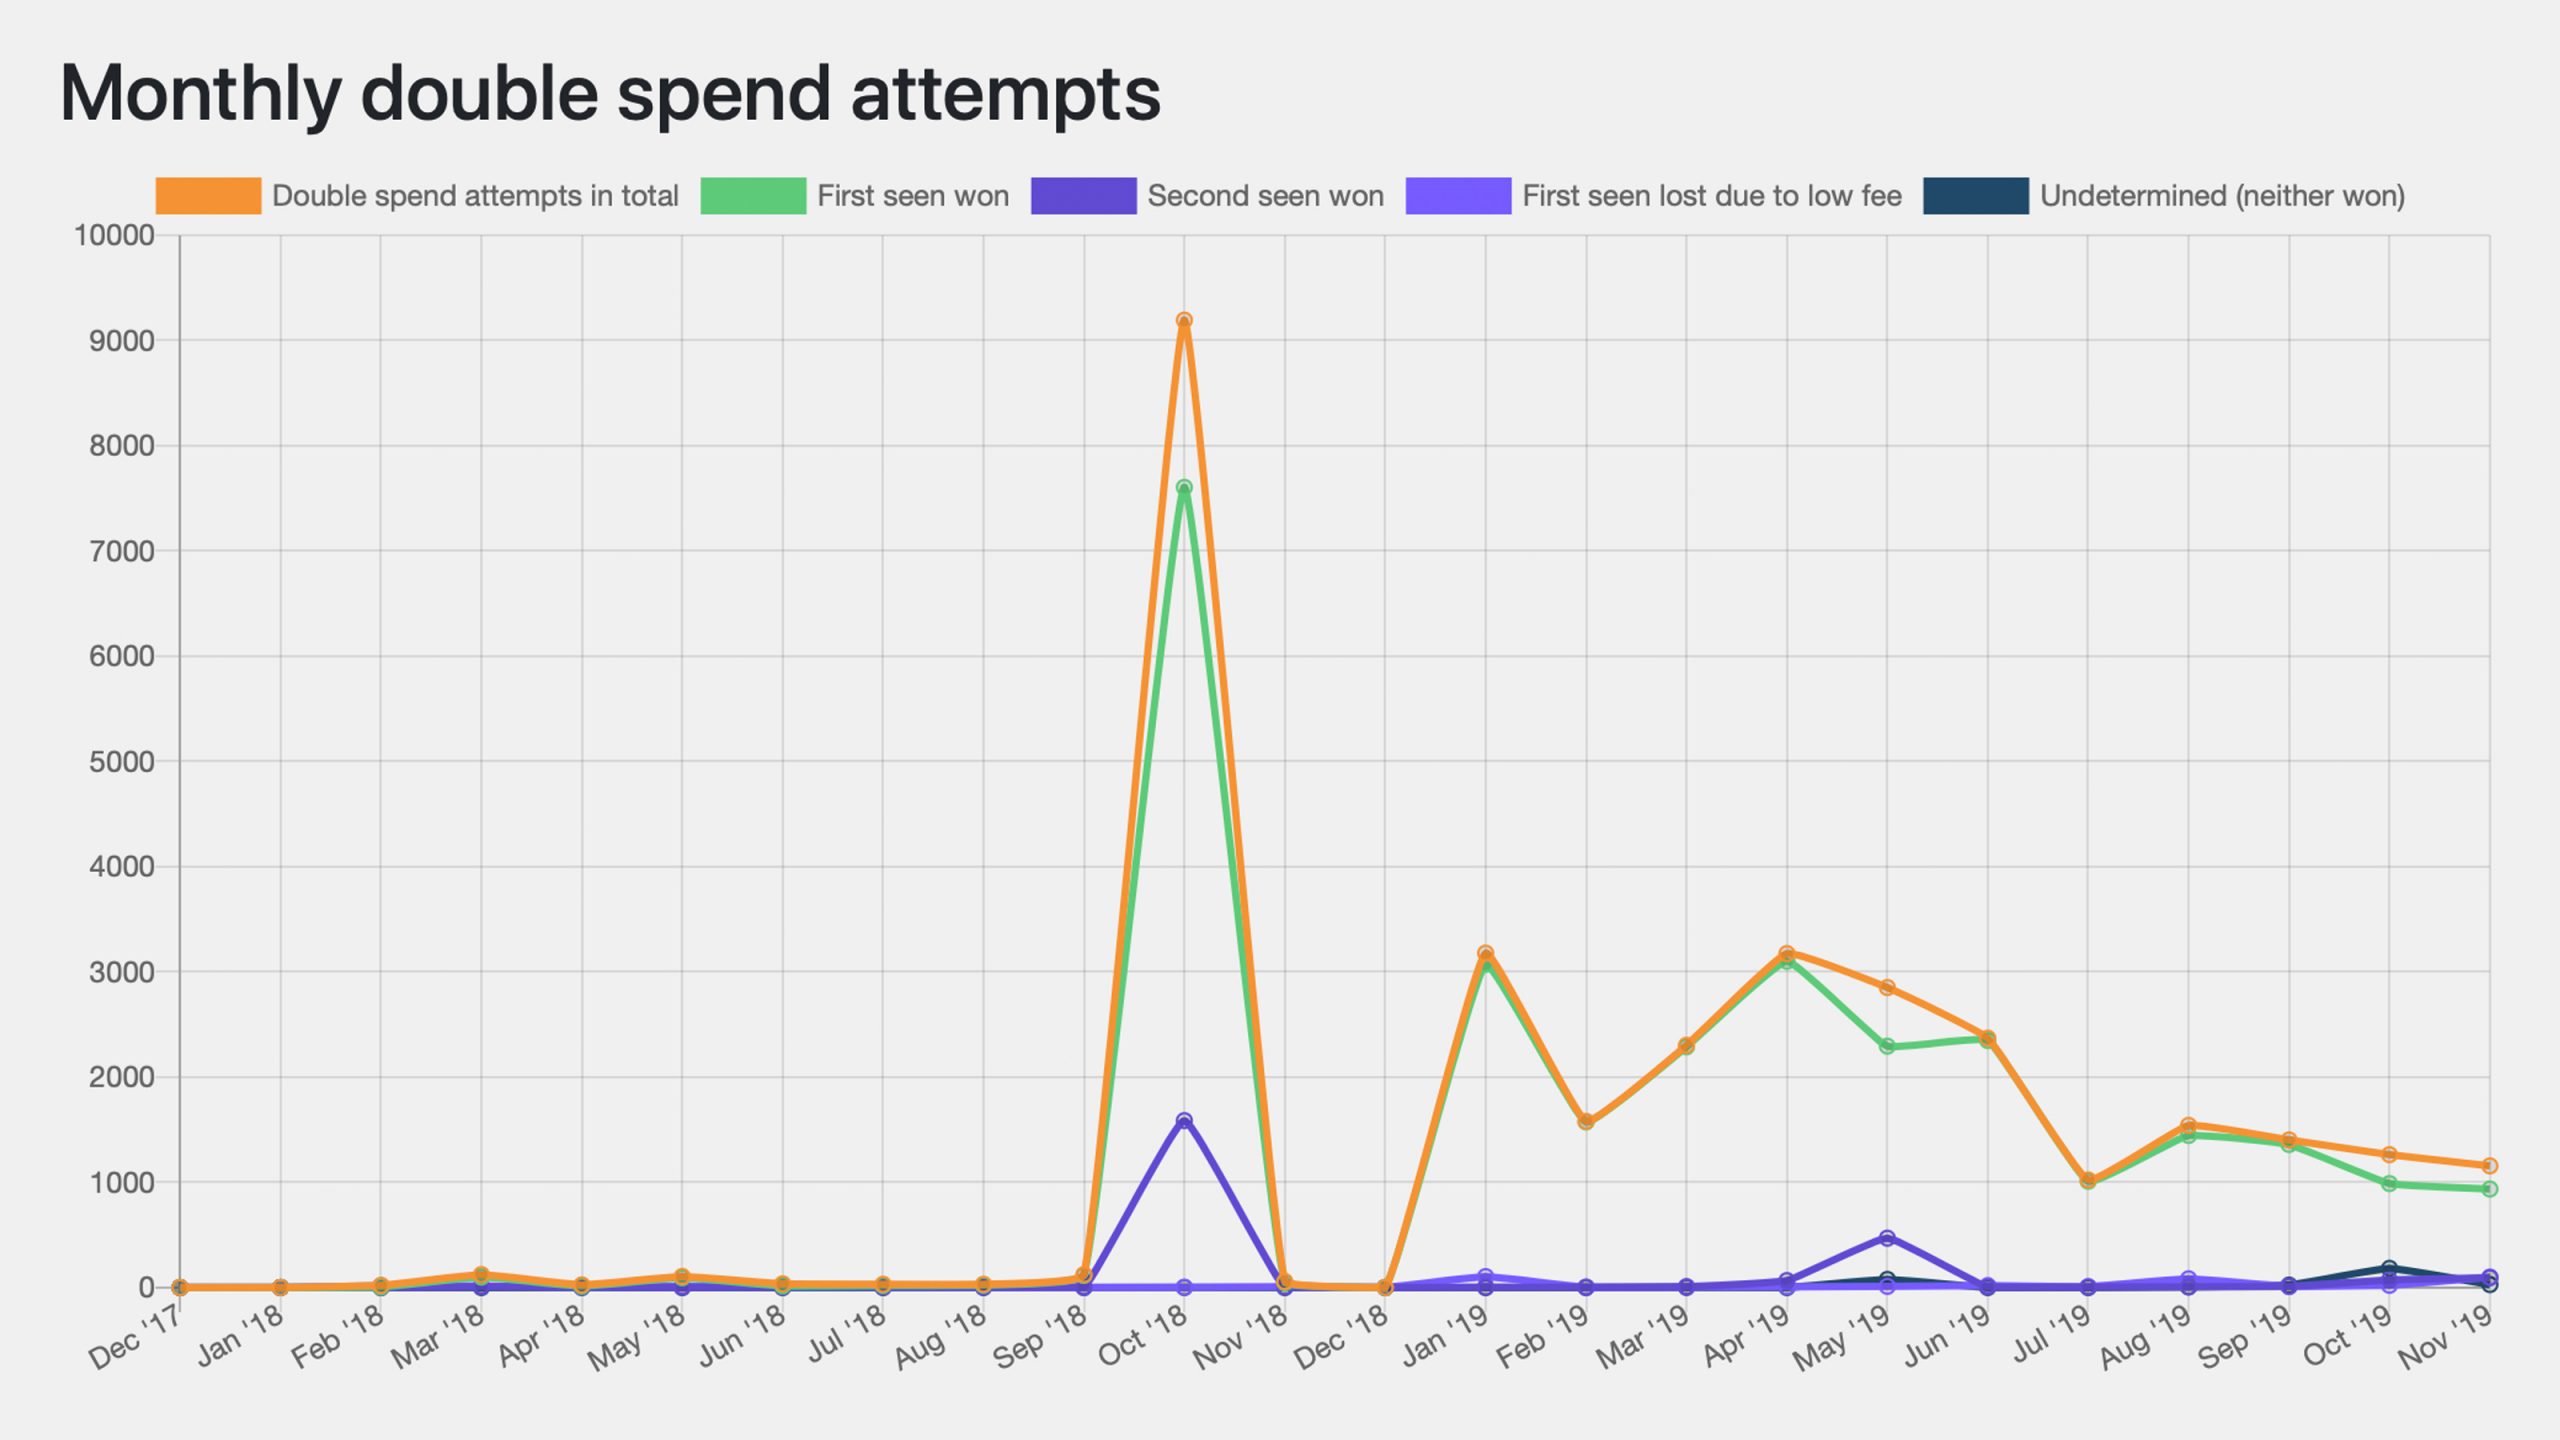Screen dimensions: 2560x1440
Task: Select the orange data point at Jan '19
Action: point(1485,953)
